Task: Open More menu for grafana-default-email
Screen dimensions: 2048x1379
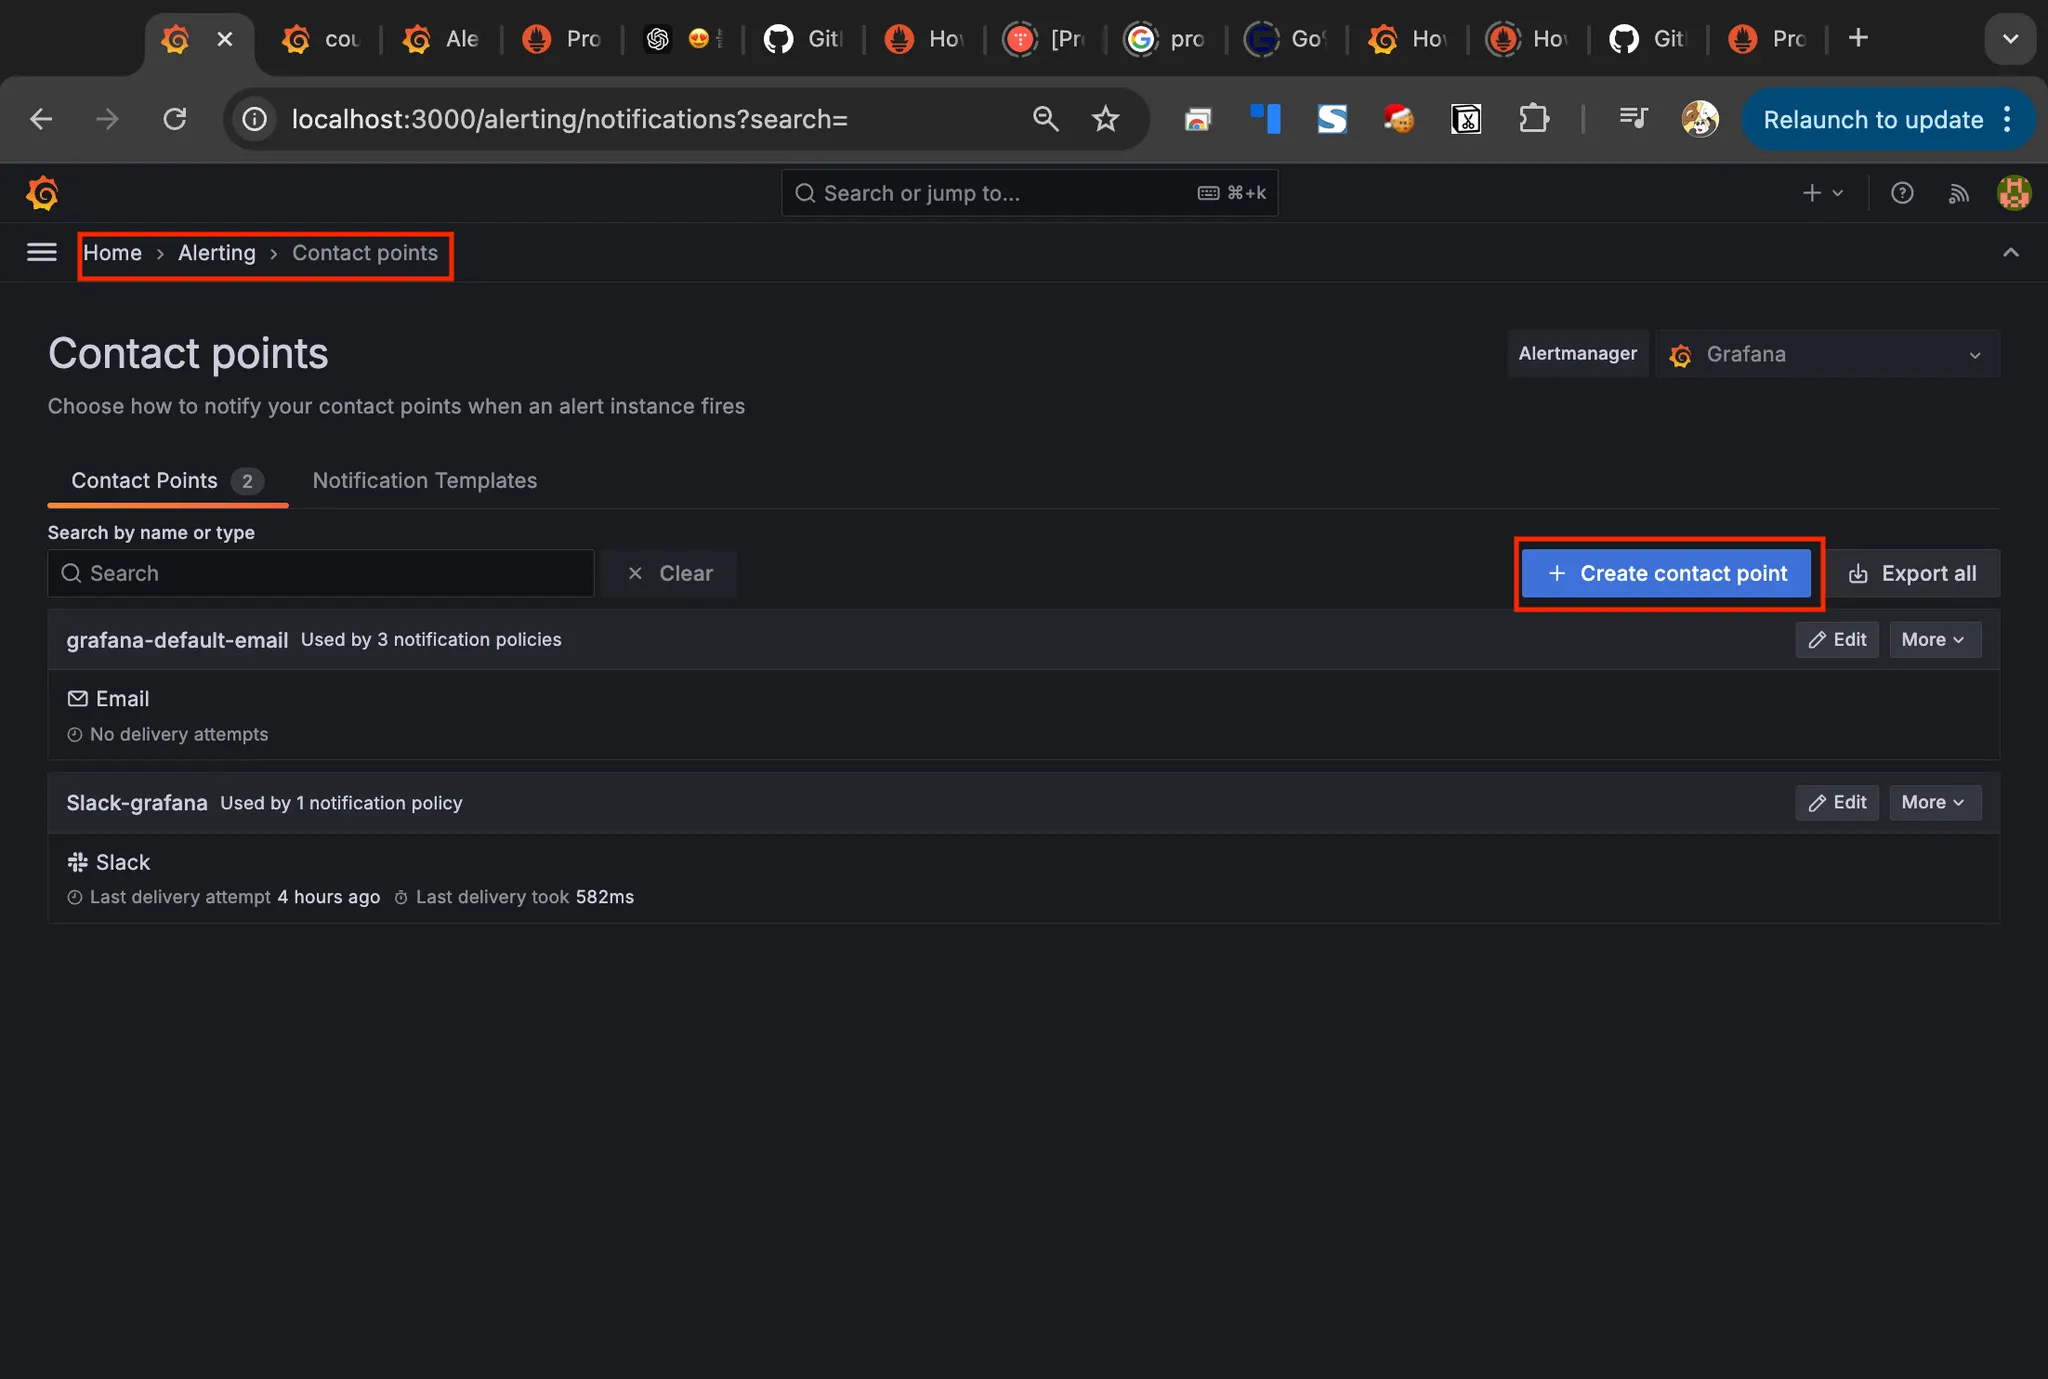Action: click(x=1934, y=640)
